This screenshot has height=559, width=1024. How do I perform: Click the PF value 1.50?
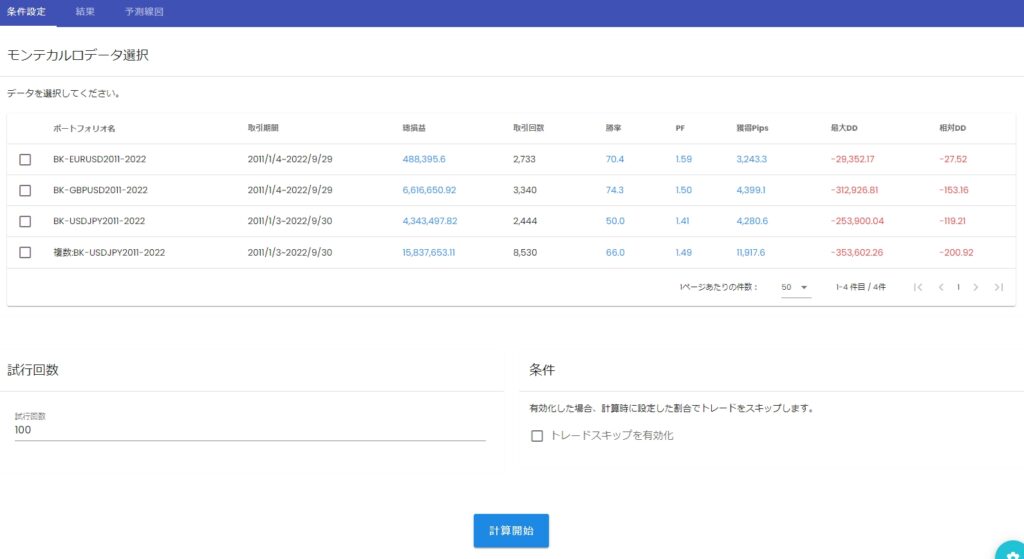coord(684,191)
